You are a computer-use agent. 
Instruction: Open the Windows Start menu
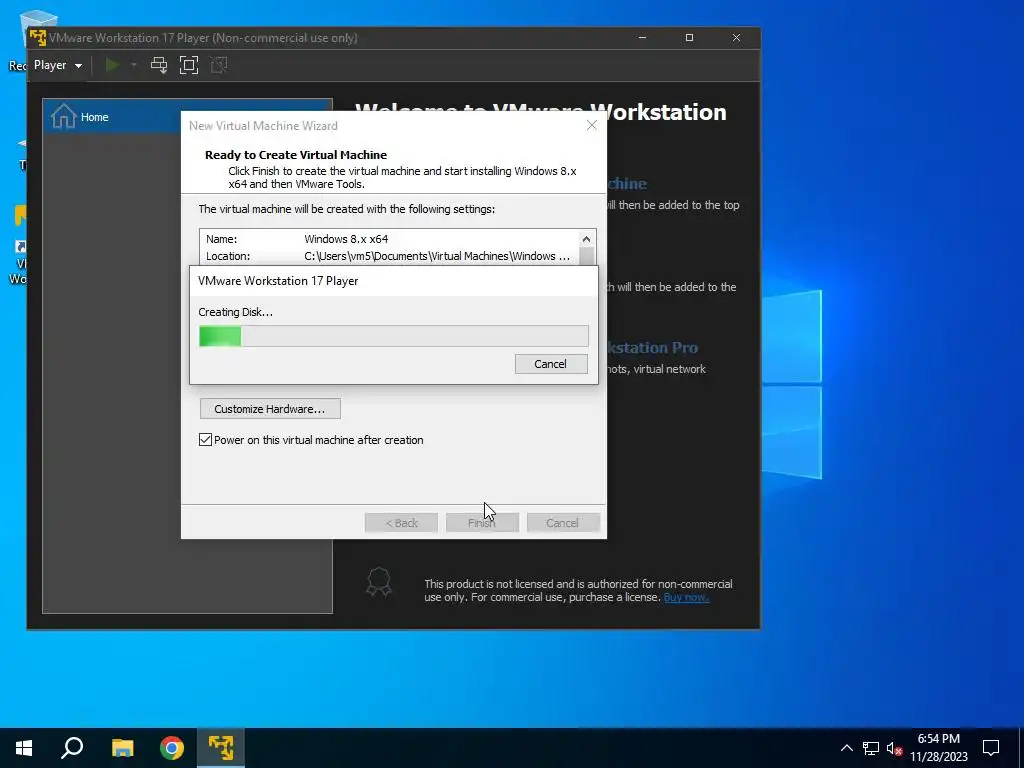point(24,748)
